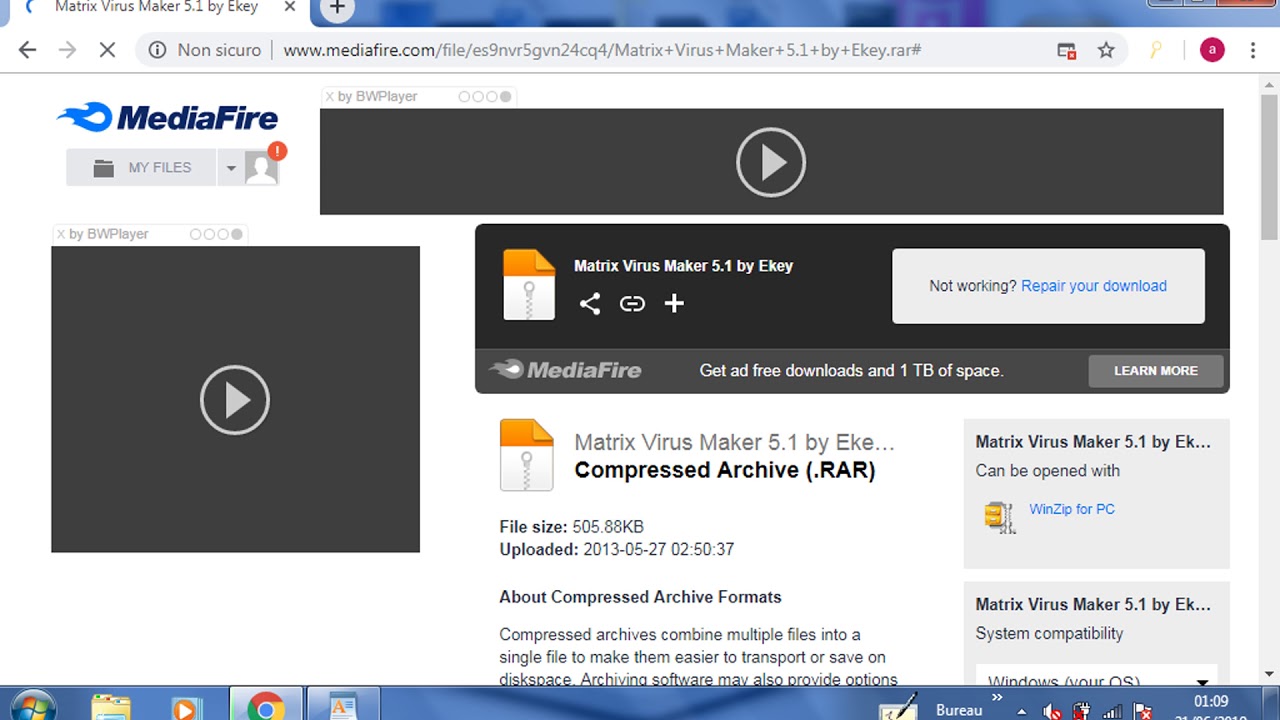
Task: Click the muted volume tray icon
Action: pos(1052,711)
